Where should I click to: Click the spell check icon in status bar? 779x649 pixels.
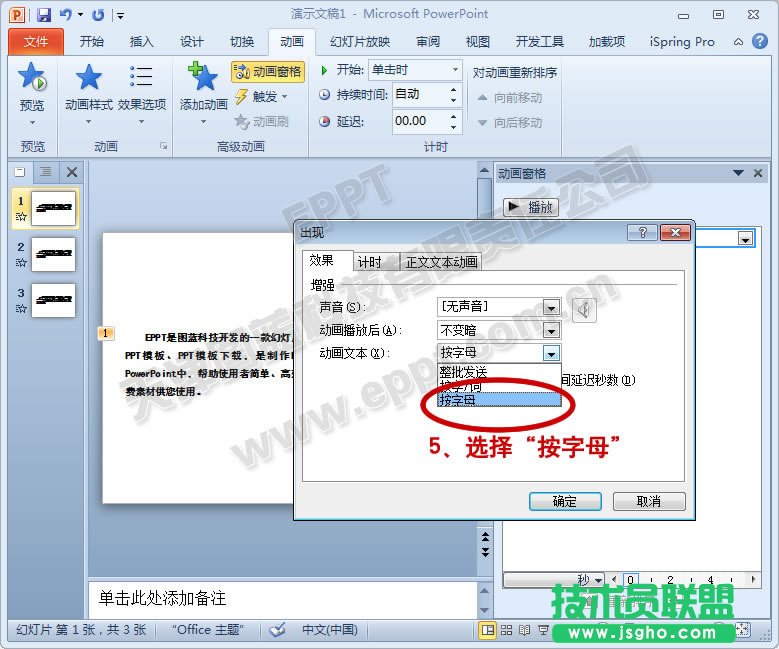277,630
